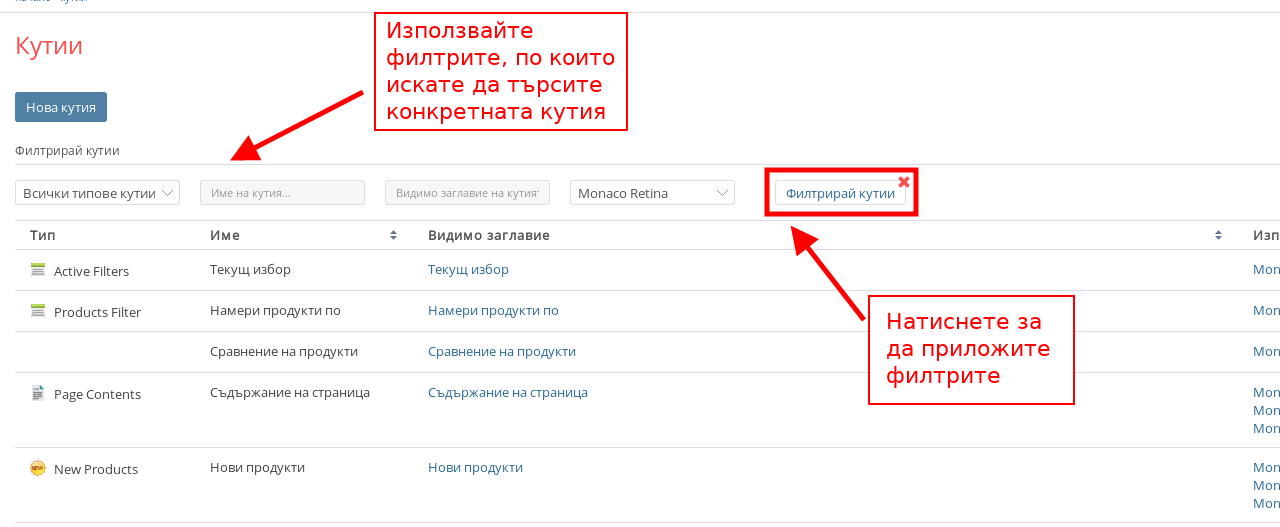The width and height of the screenshot is (1280, 527).
Task: Click the Products Filter box type icon
Action: [x=38, y=311]
